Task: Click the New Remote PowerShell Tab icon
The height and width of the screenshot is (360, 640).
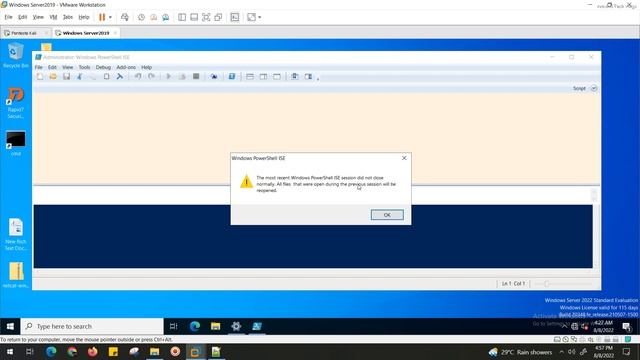Action: pos(214,76)
